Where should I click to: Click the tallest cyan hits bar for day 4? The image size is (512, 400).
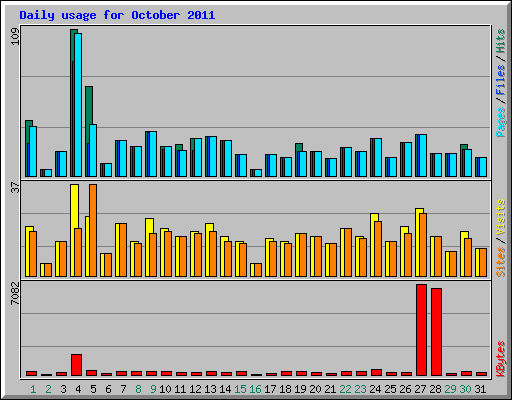click(78, 105)
